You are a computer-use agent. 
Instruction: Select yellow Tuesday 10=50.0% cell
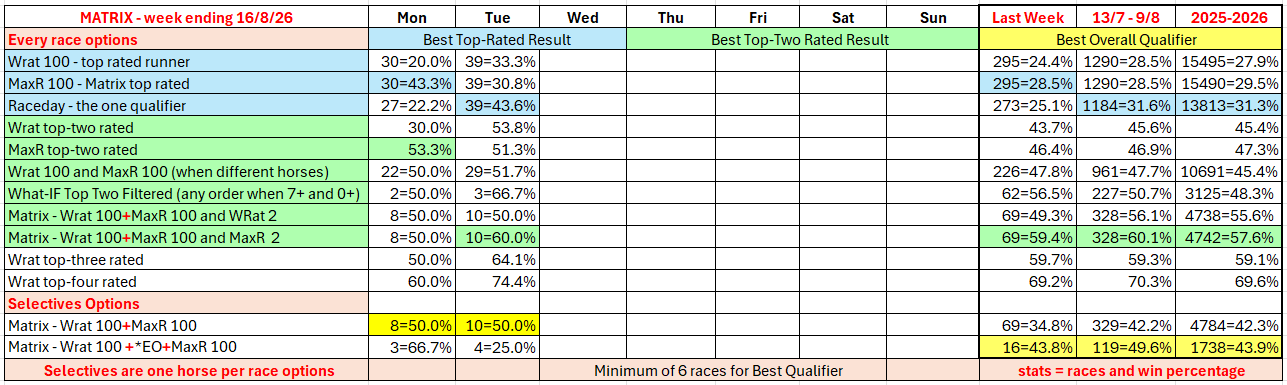pos(497,325)
